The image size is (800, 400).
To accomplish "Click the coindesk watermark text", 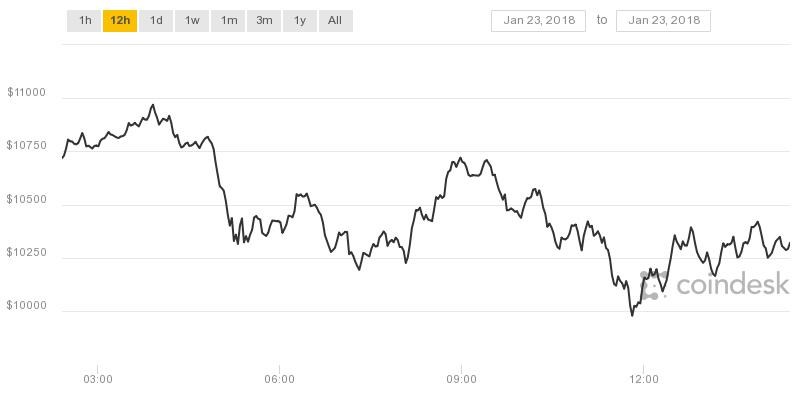I will coord(733,285).
